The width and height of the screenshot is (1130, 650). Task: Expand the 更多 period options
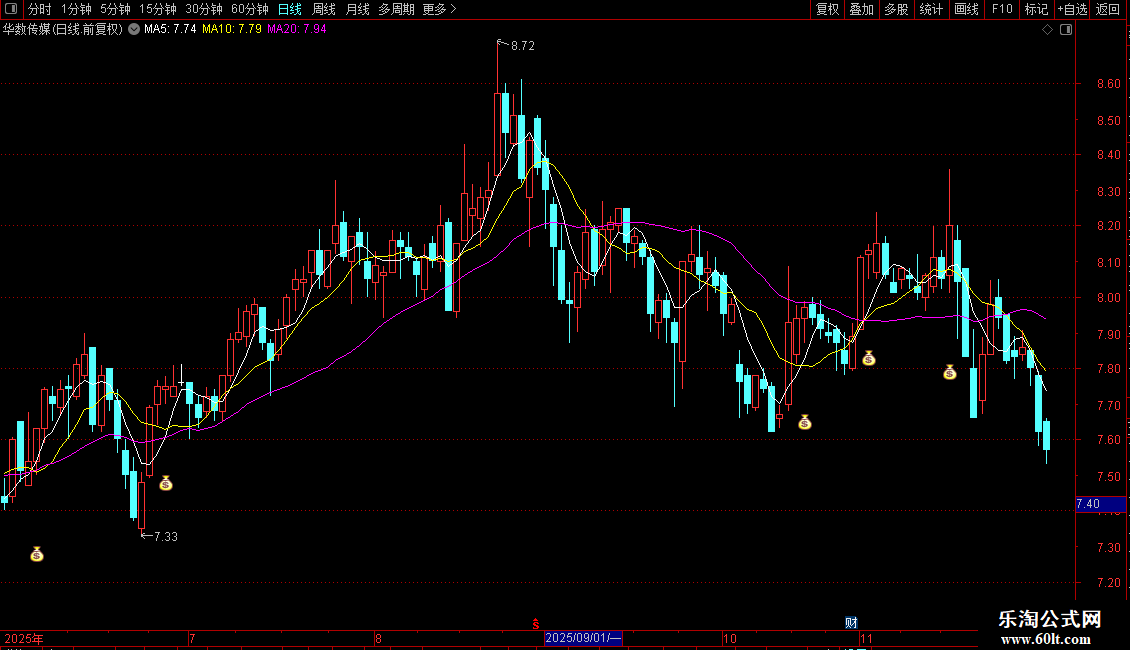pyautogui.click(x=439, y=9)
